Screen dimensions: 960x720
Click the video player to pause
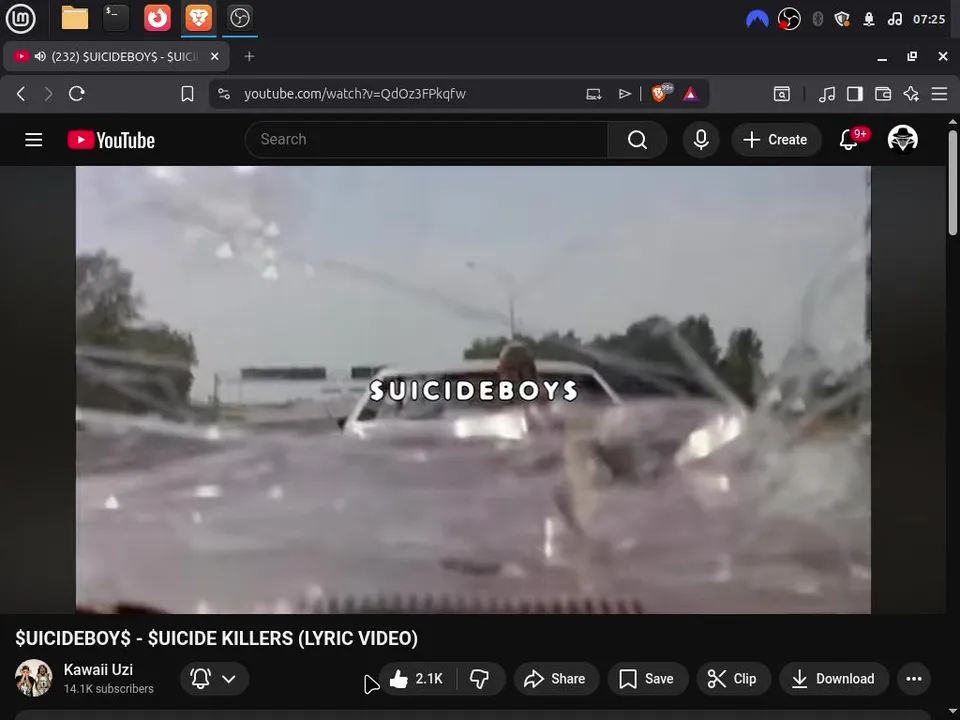pos(473,389)
